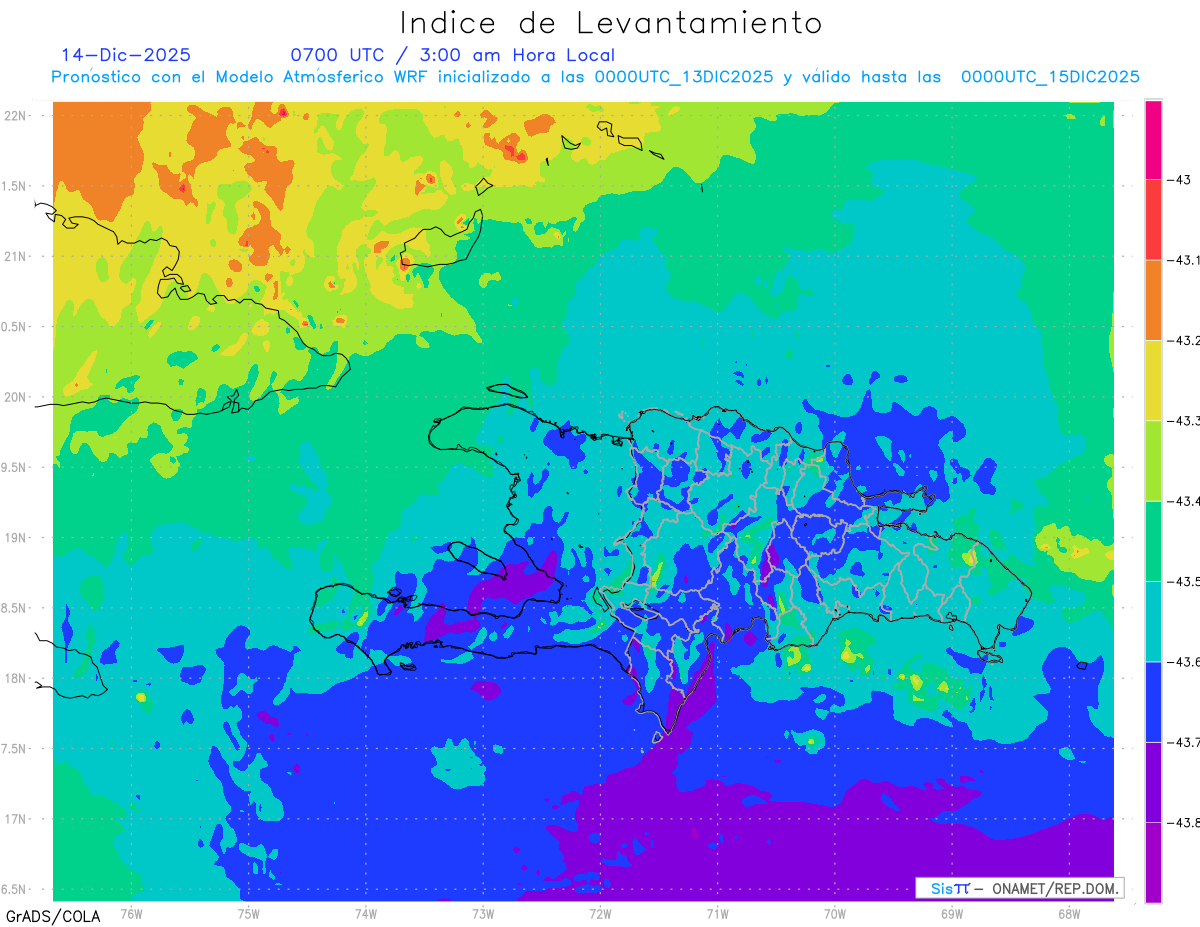Screen dimensions: 1200x927
Task: Click the '-43.8' legend value
Action: pyautogui.click(x=1184, y=822)
